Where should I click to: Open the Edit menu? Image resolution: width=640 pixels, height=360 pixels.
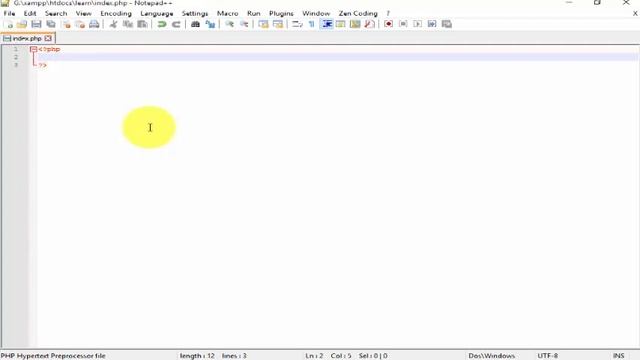click(30, 13)
